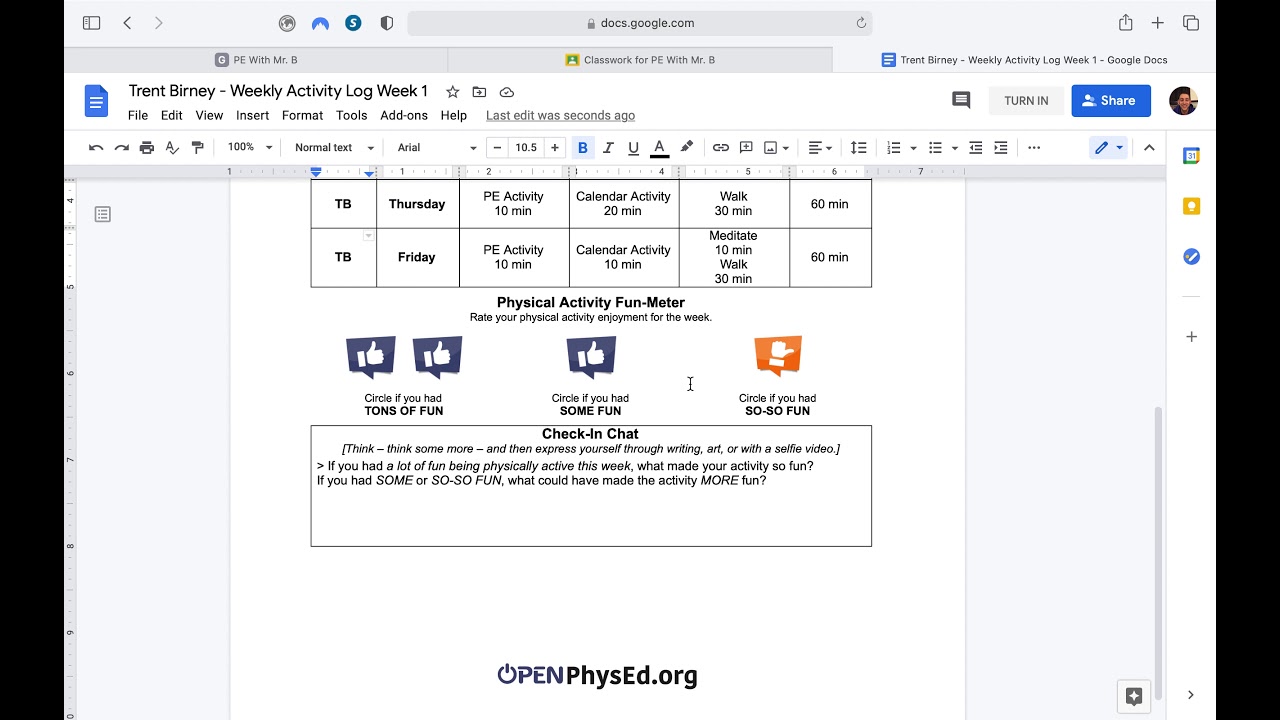Open bulleted list dropdown
Viewport: 1280px width, 720px height.
coord(943,148)
